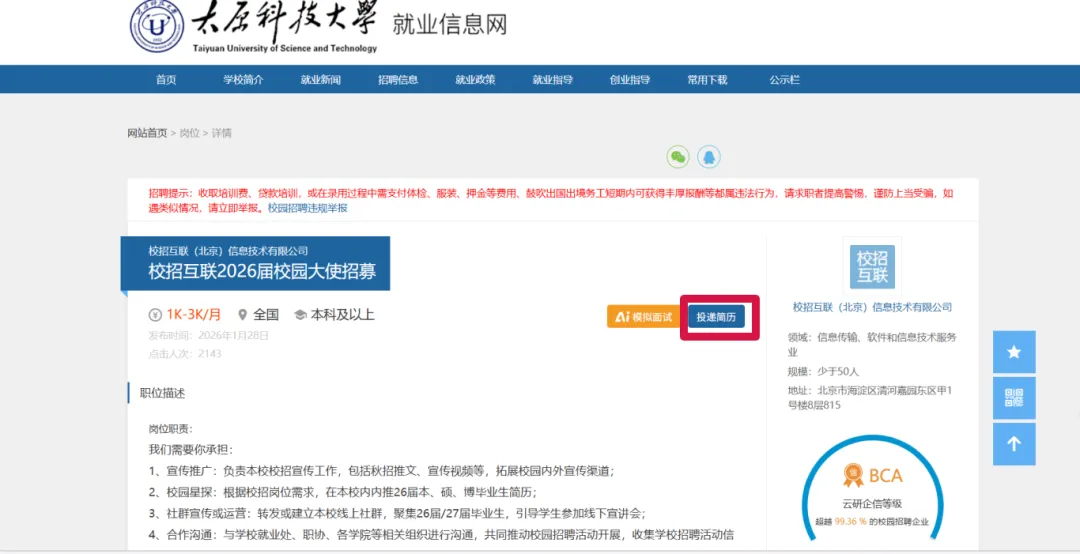Click the graduation cap icon beside 本科及以上
The width and height of the screenshot is (1080, 554).
point(300,316)
